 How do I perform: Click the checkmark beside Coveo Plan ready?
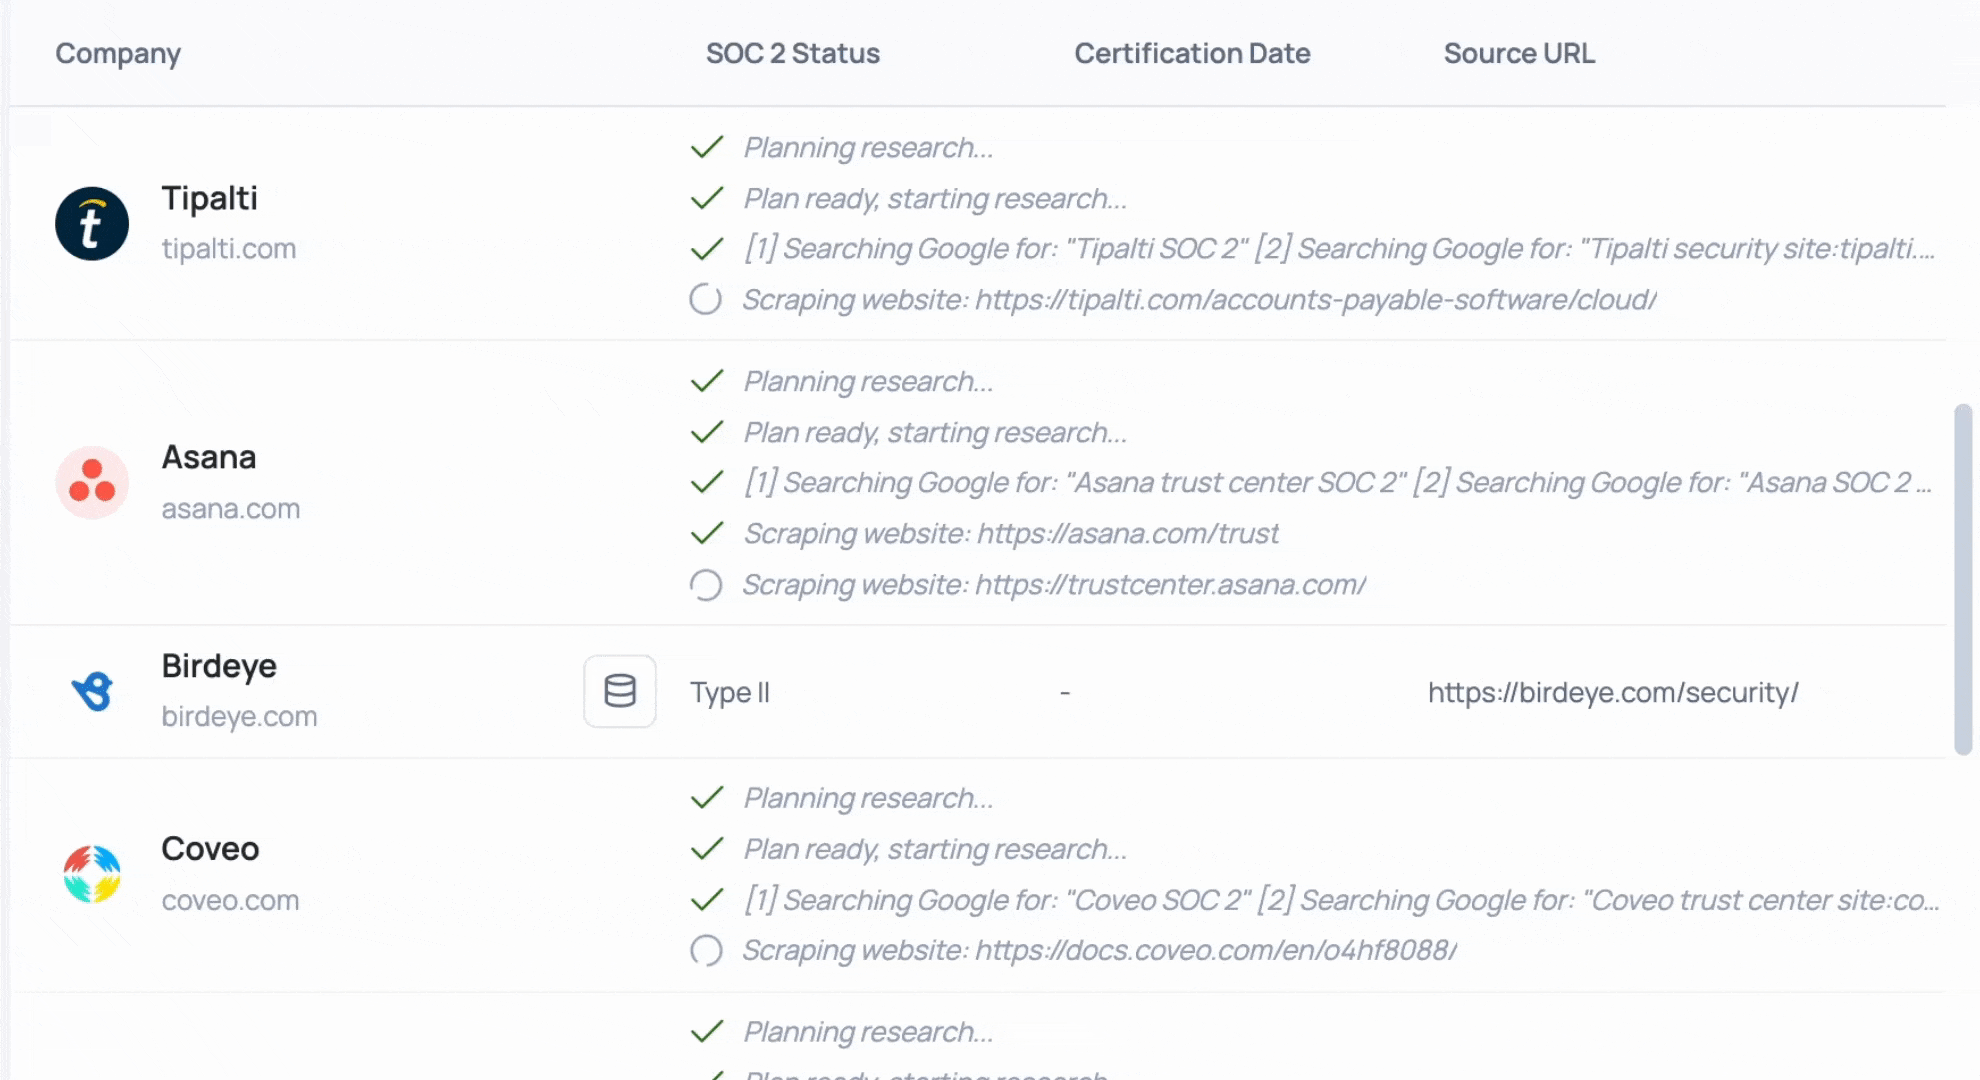click(707, 849)
